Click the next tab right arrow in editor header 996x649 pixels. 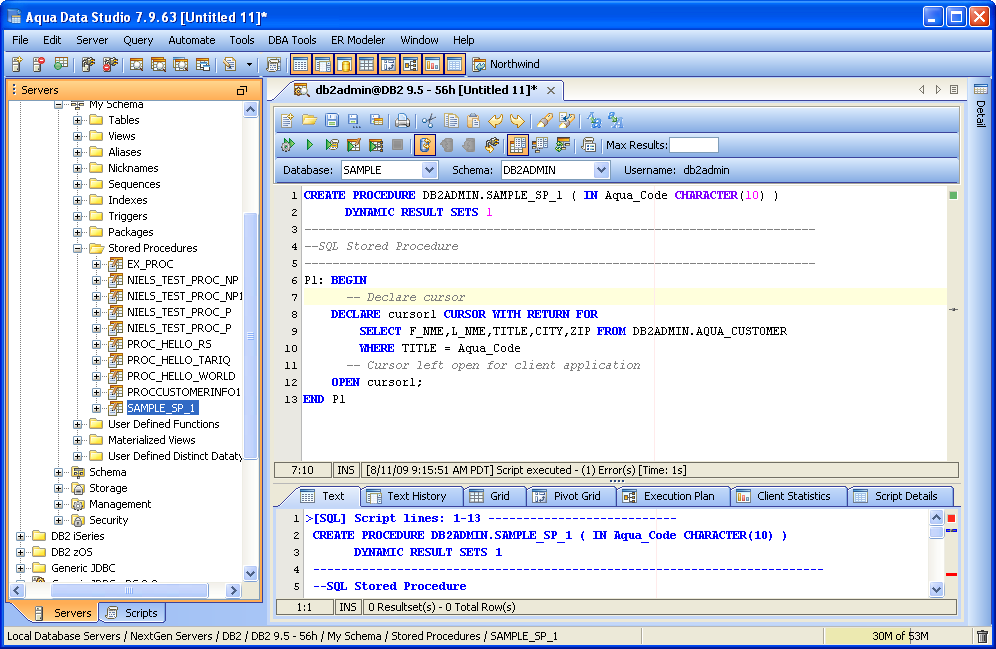tap(938, 90)
